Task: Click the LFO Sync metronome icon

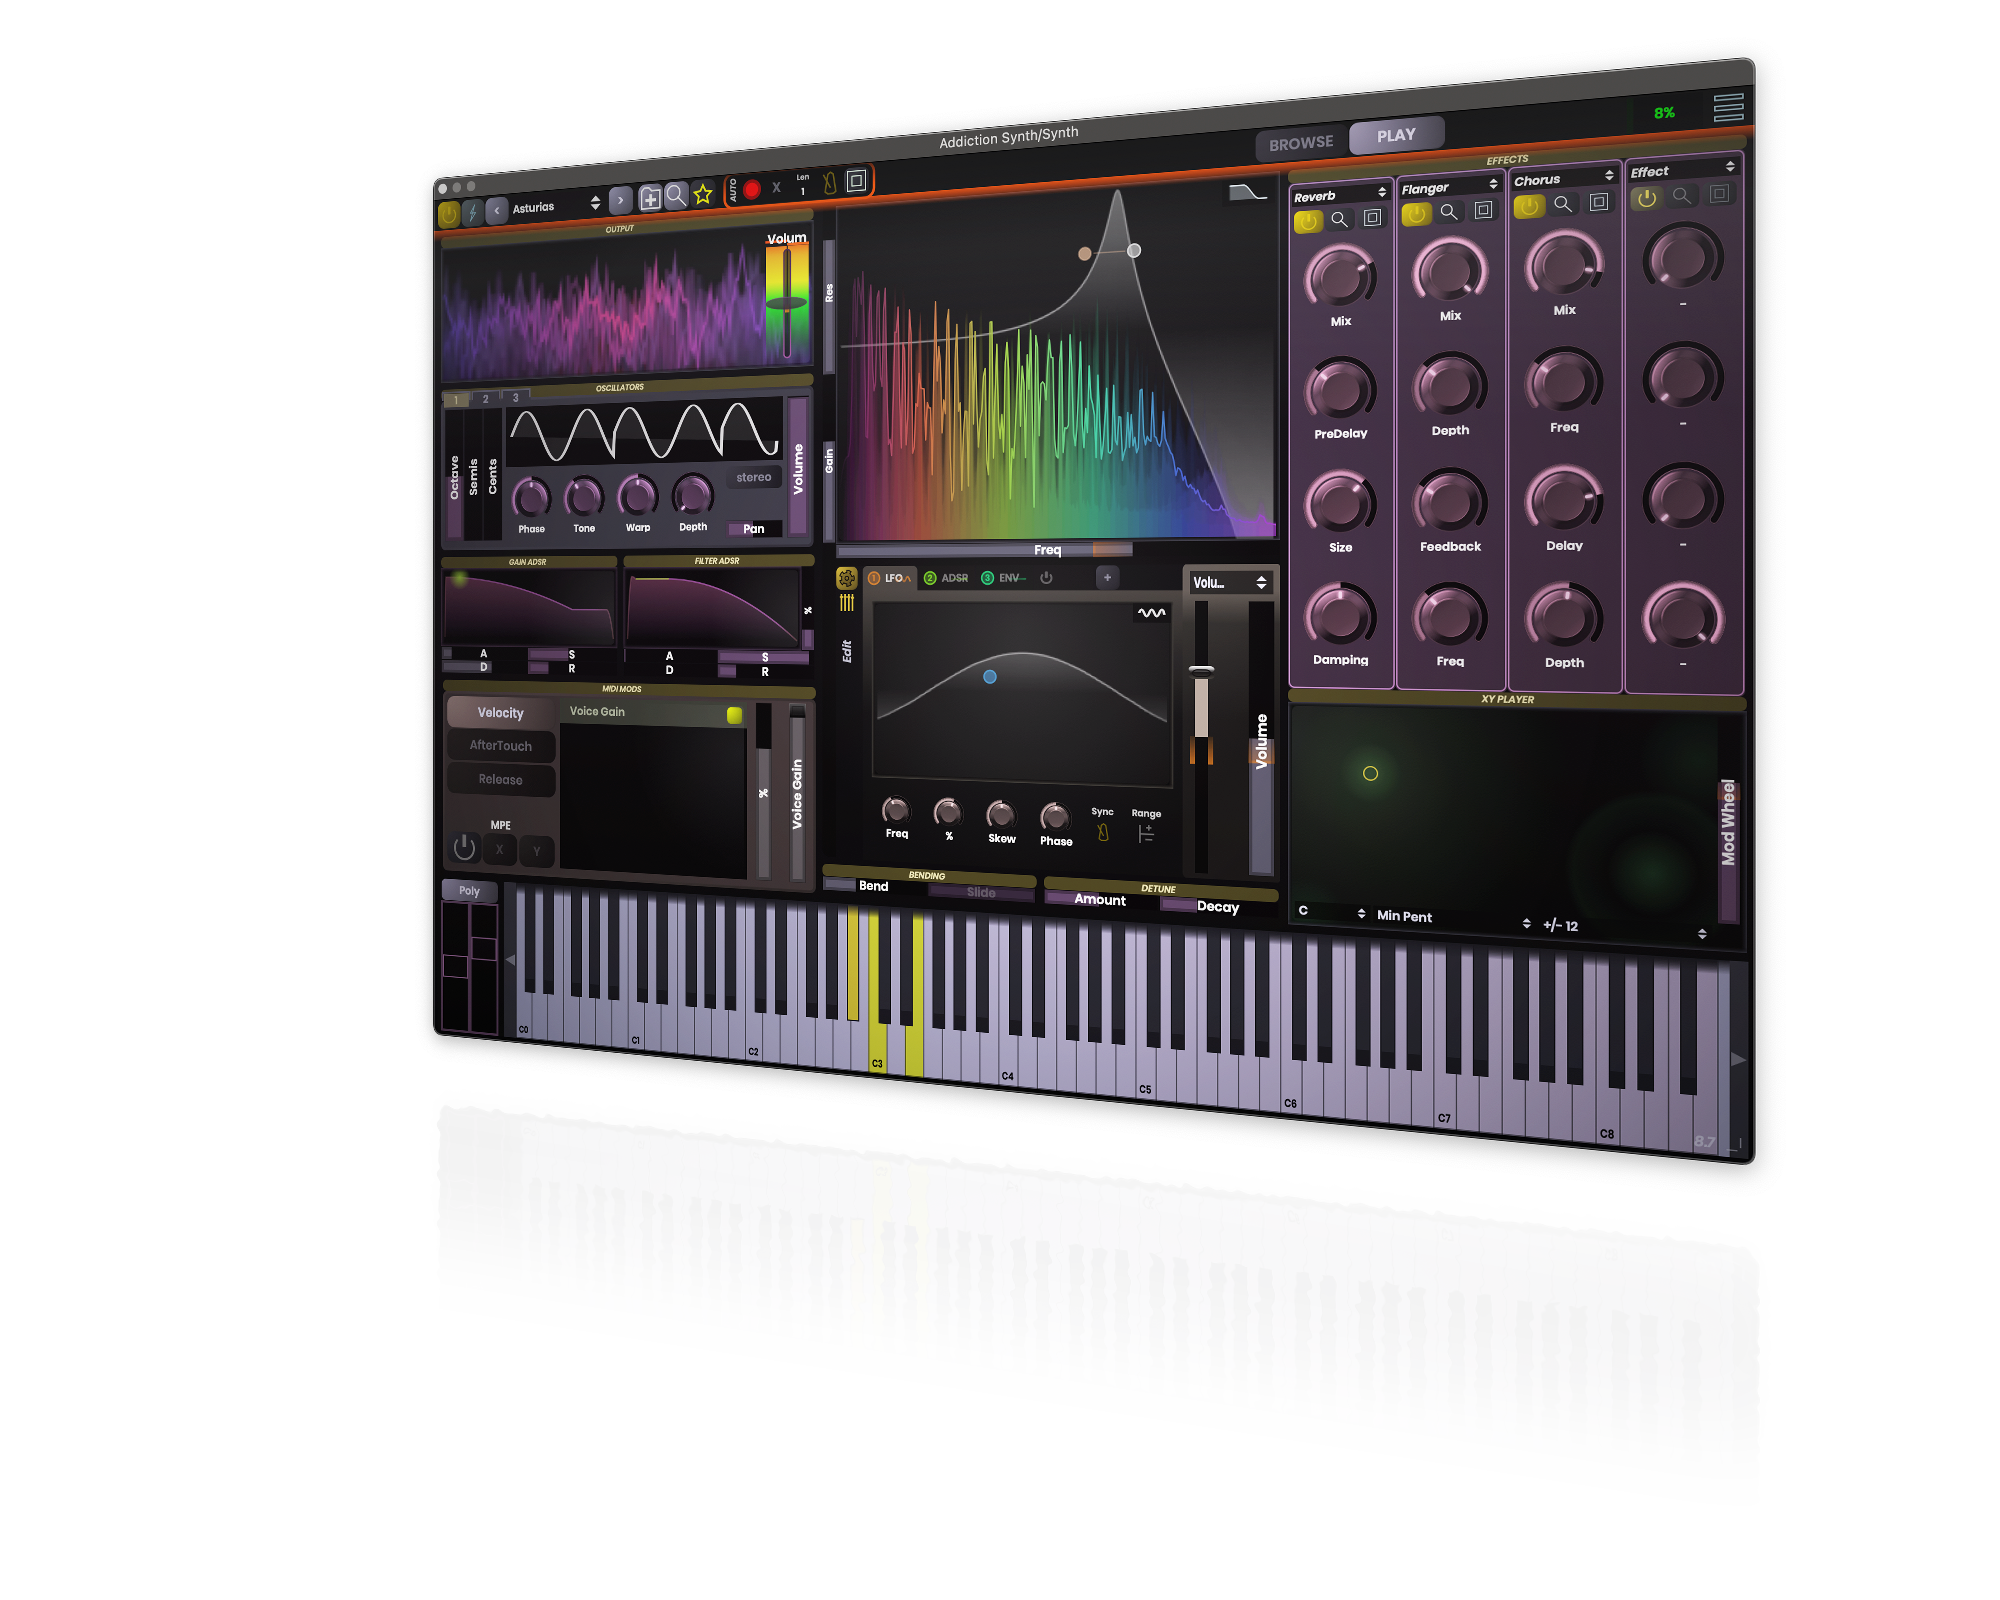Action: click(1103, 832)
